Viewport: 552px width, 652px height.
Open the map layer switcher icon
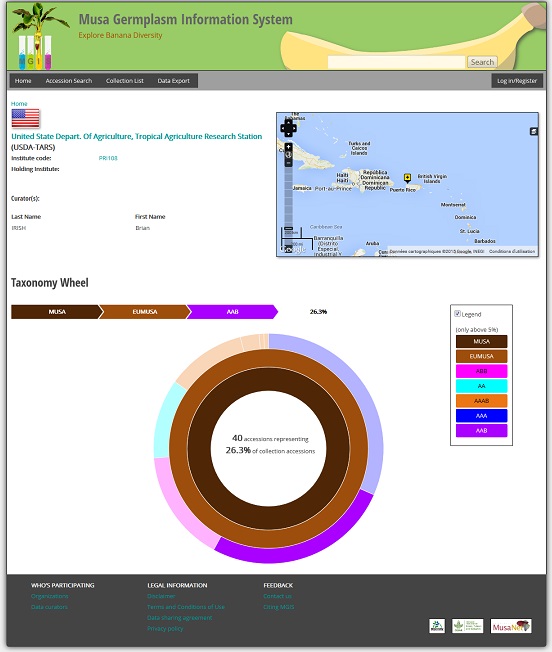[x=534, y=131]
